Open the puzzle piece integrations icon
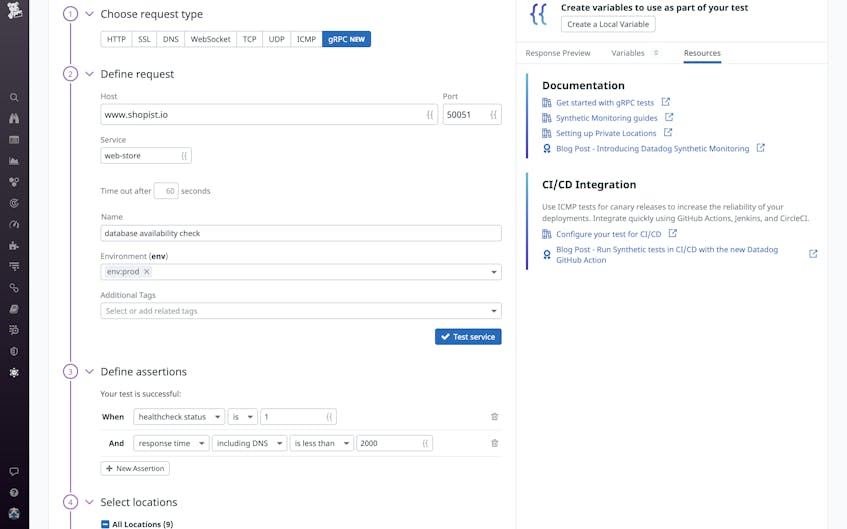Image resolution: width=847 pixels, height=529 pixels. tap(14, 245)
